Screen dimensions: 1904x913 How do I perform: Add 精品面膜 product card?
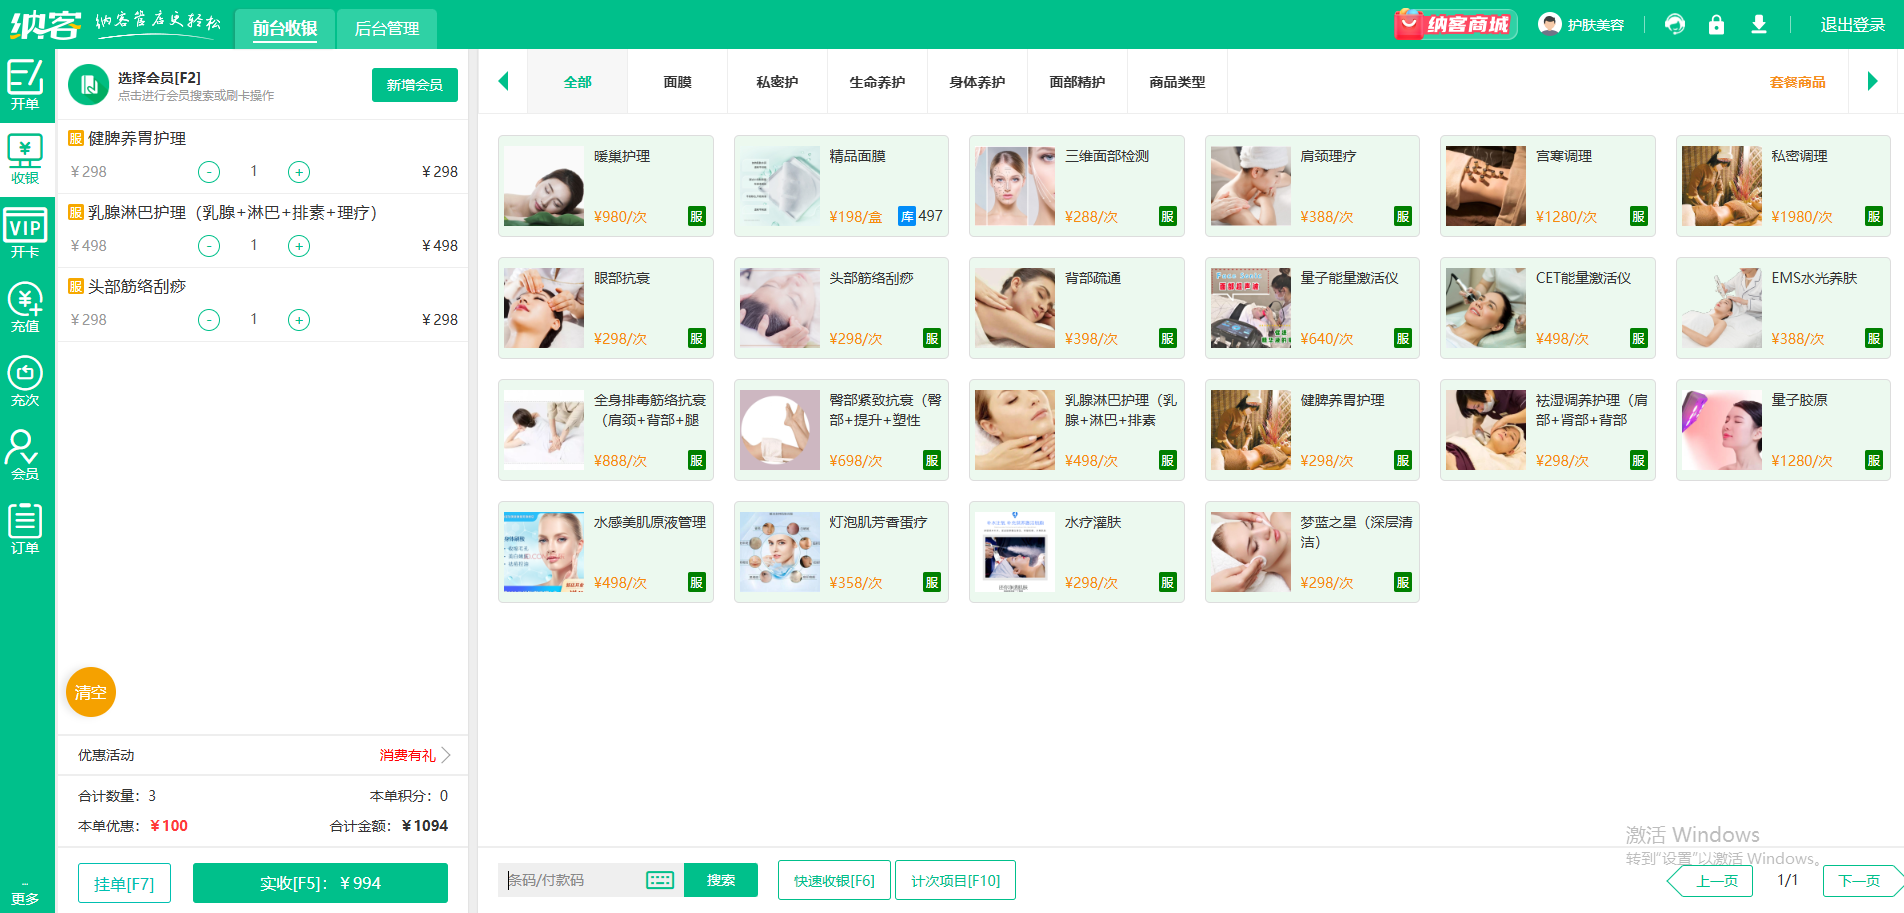tap(841, 186)
